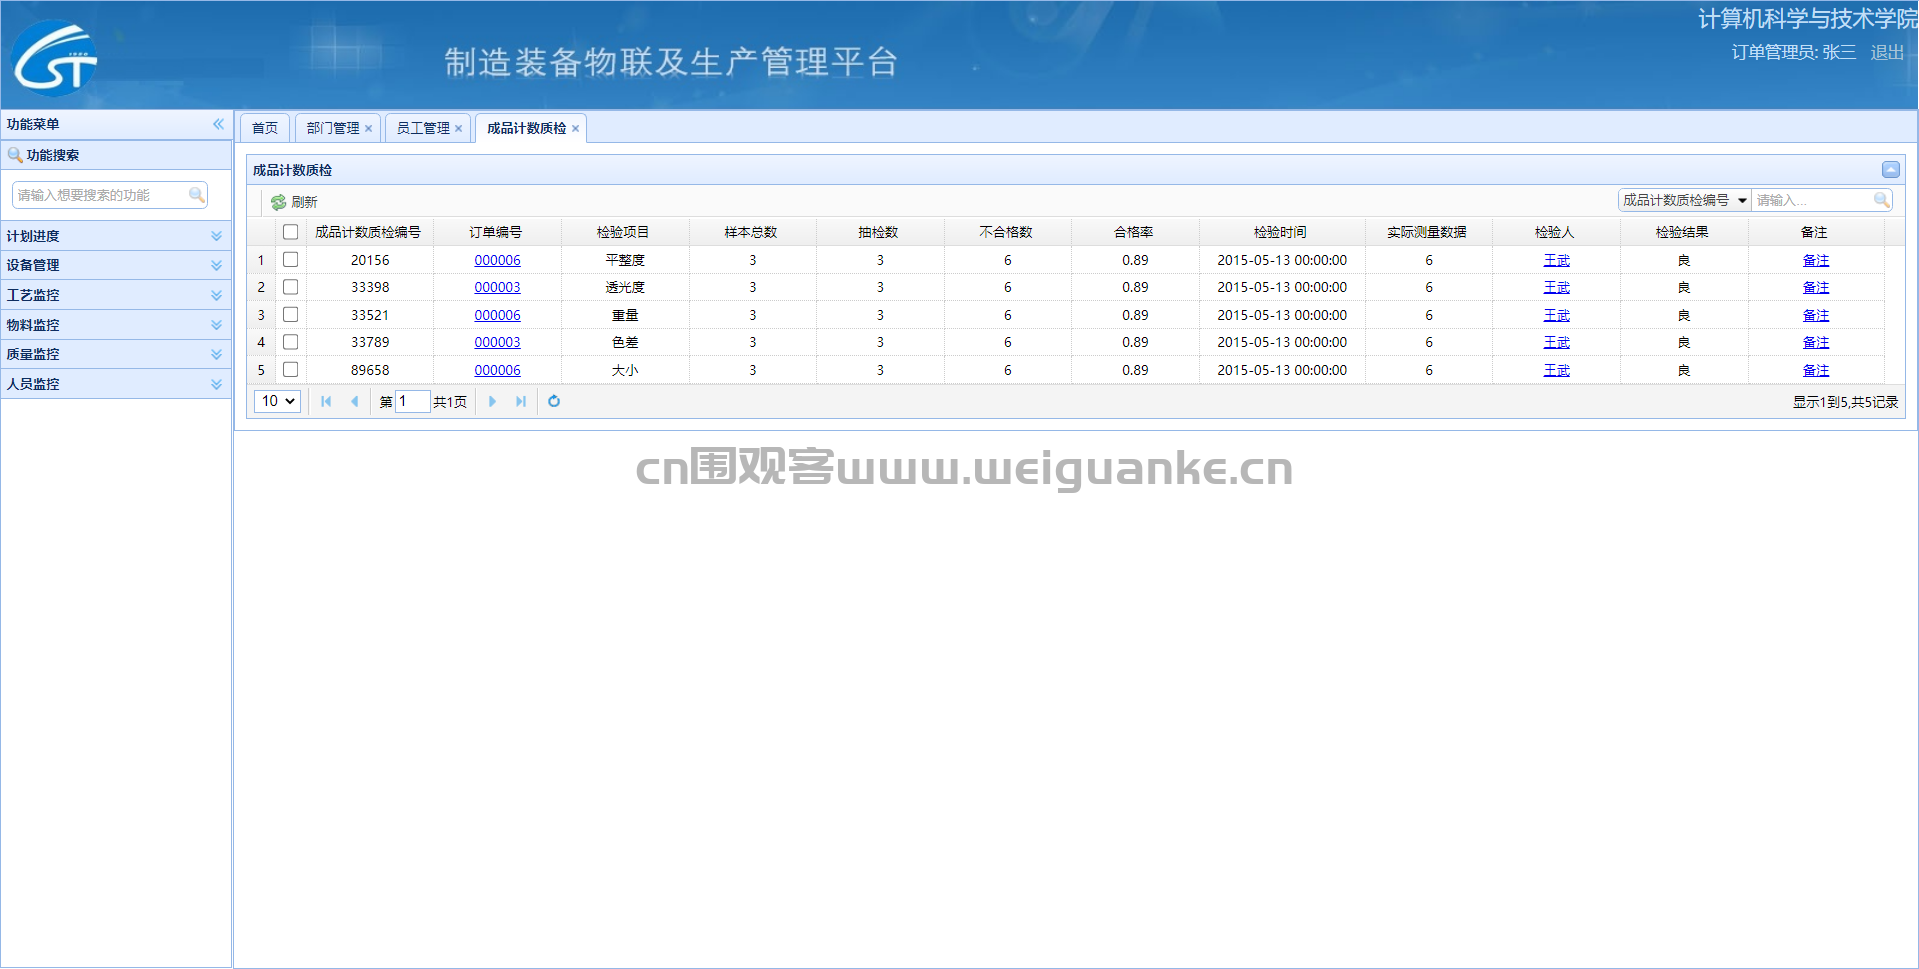The width and height of the screenshot is (1919, 969).
Task: Close the 成品计数质检 tab
Action: pos(575,128)
